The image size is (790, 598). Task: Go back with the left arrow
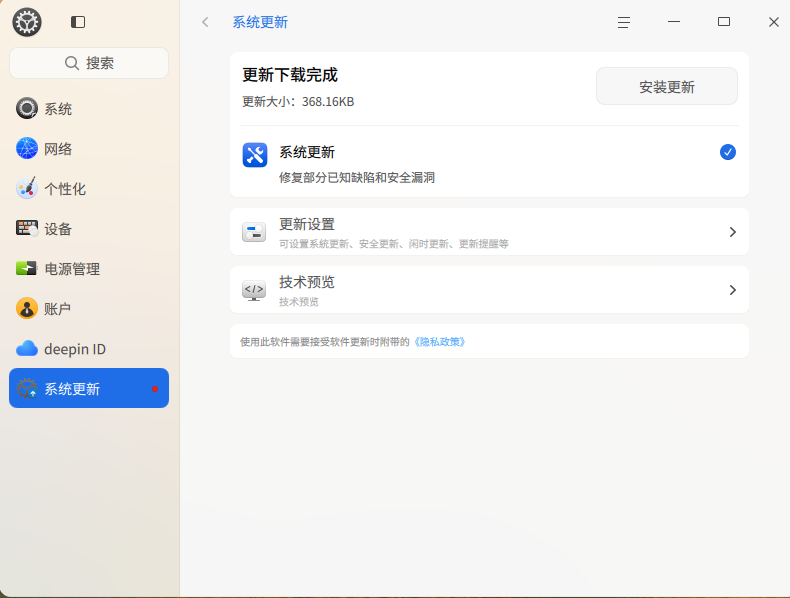tap(205, 22)
